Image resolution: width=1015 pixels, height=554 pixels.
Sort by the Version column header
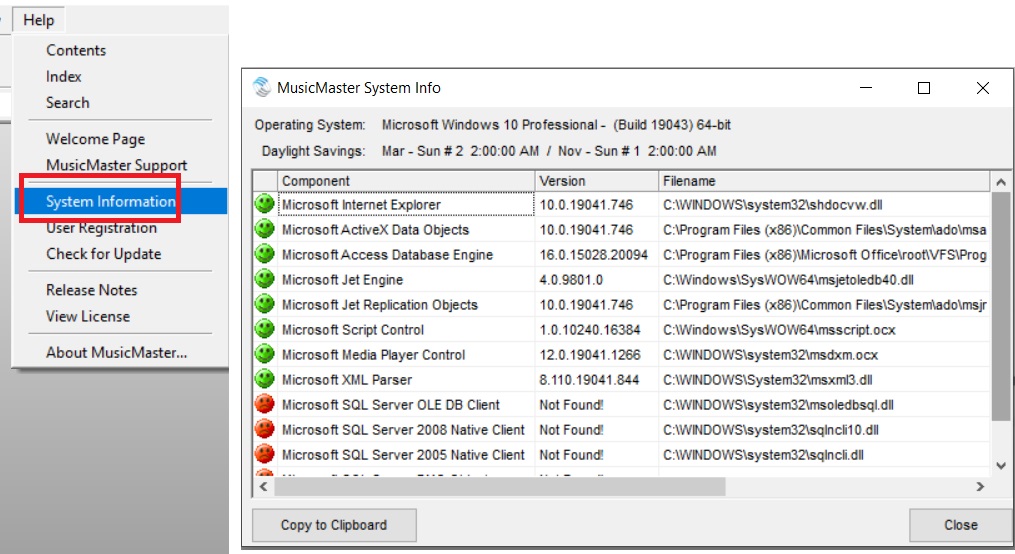tap(596, 181)
